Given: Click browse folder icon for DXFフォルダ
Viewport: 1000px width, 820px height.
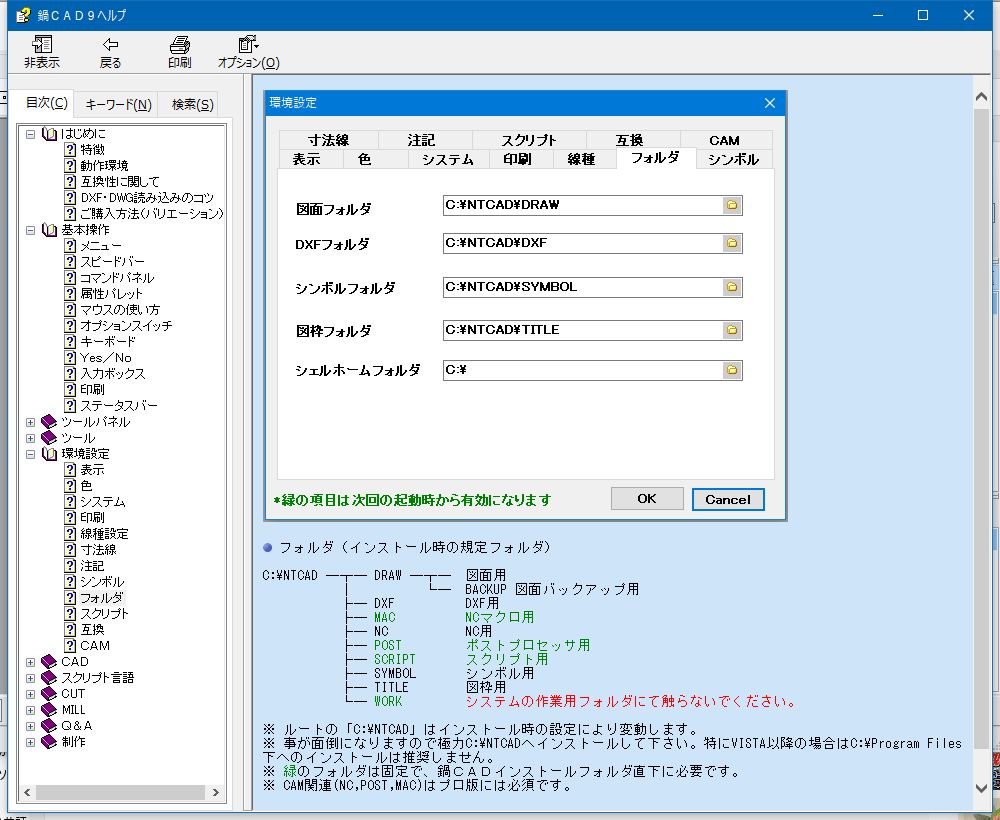Looking at the screenshot, I should [x=732, y=243].
